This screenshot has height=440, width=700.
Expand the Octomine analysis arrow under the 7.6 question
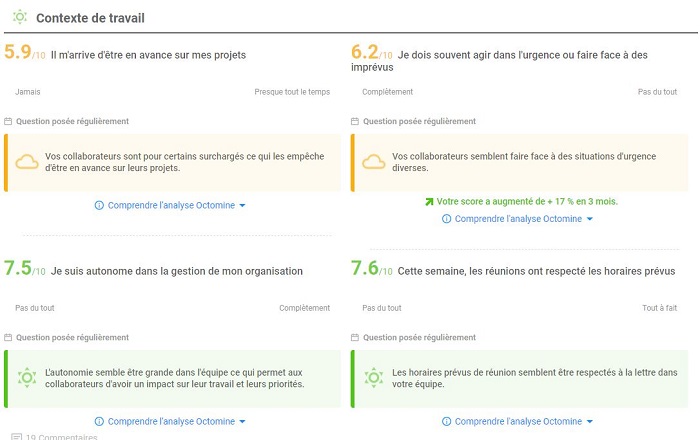click(590, 422)
